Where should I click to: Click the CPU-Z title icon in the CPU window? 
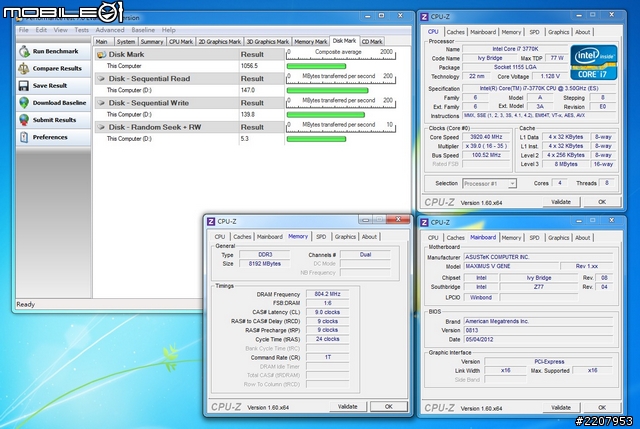point(424,17)
